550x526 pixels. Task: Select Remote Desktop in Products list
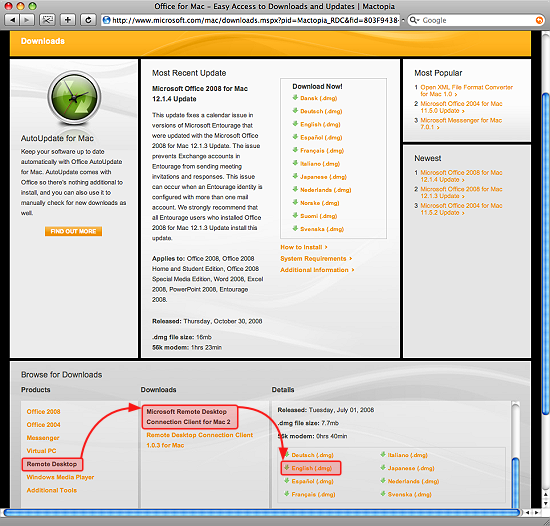pyautogui.click(x=52, y=464)
